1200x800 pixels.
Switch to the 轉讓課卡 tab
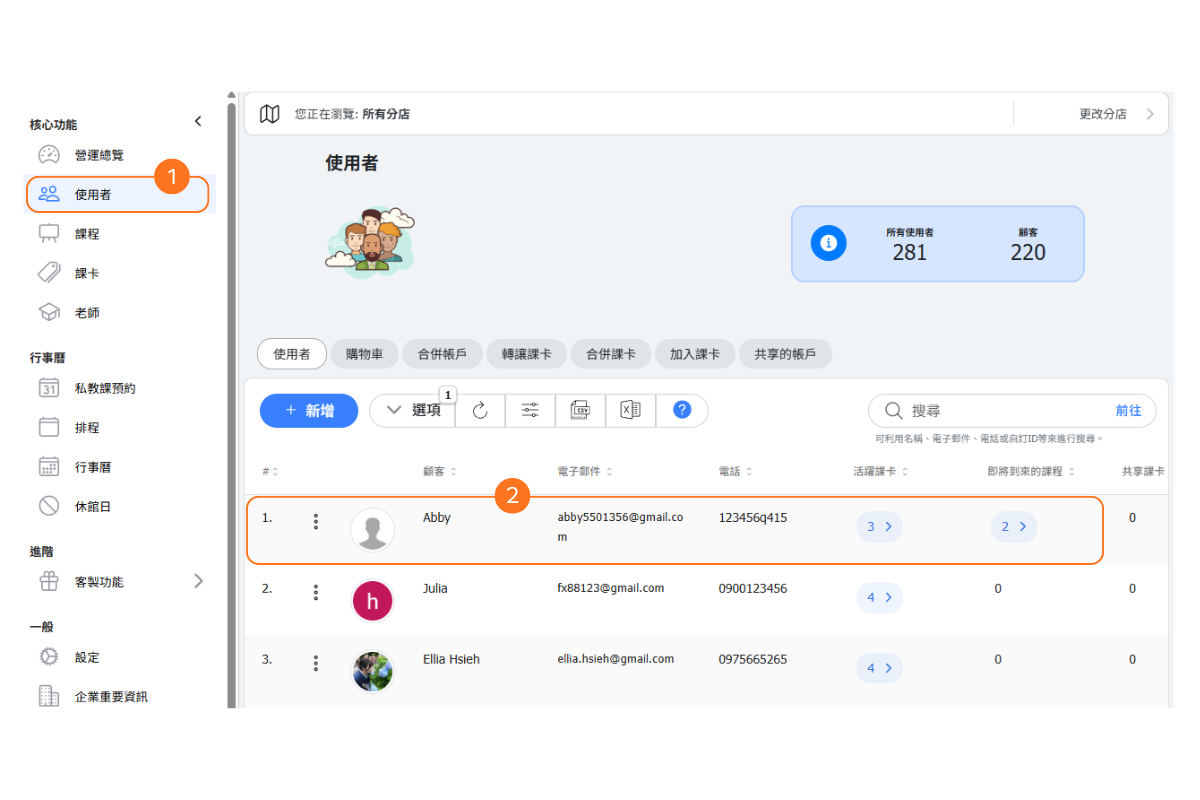tap(526, 354)
